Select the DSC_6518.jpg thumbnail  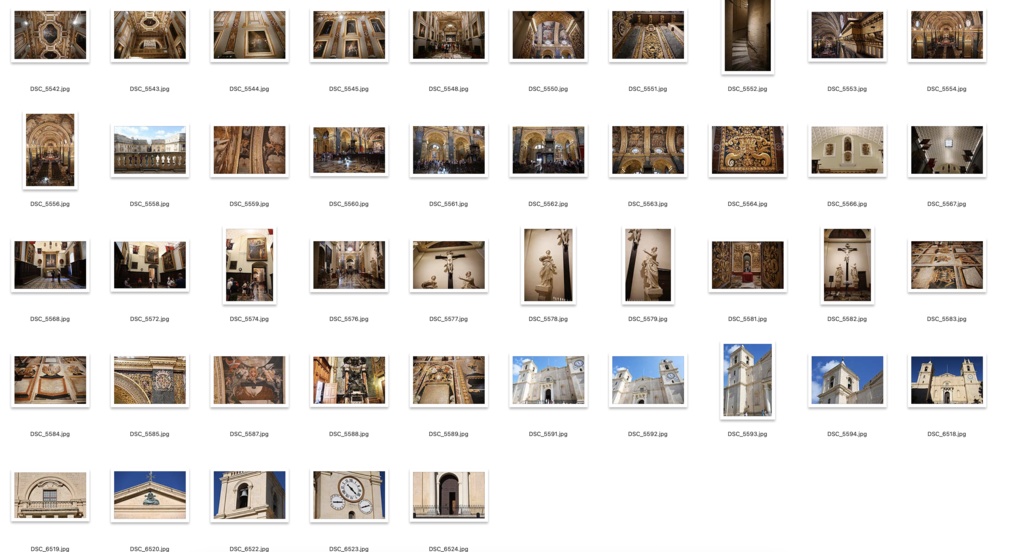tap(947, 380)
